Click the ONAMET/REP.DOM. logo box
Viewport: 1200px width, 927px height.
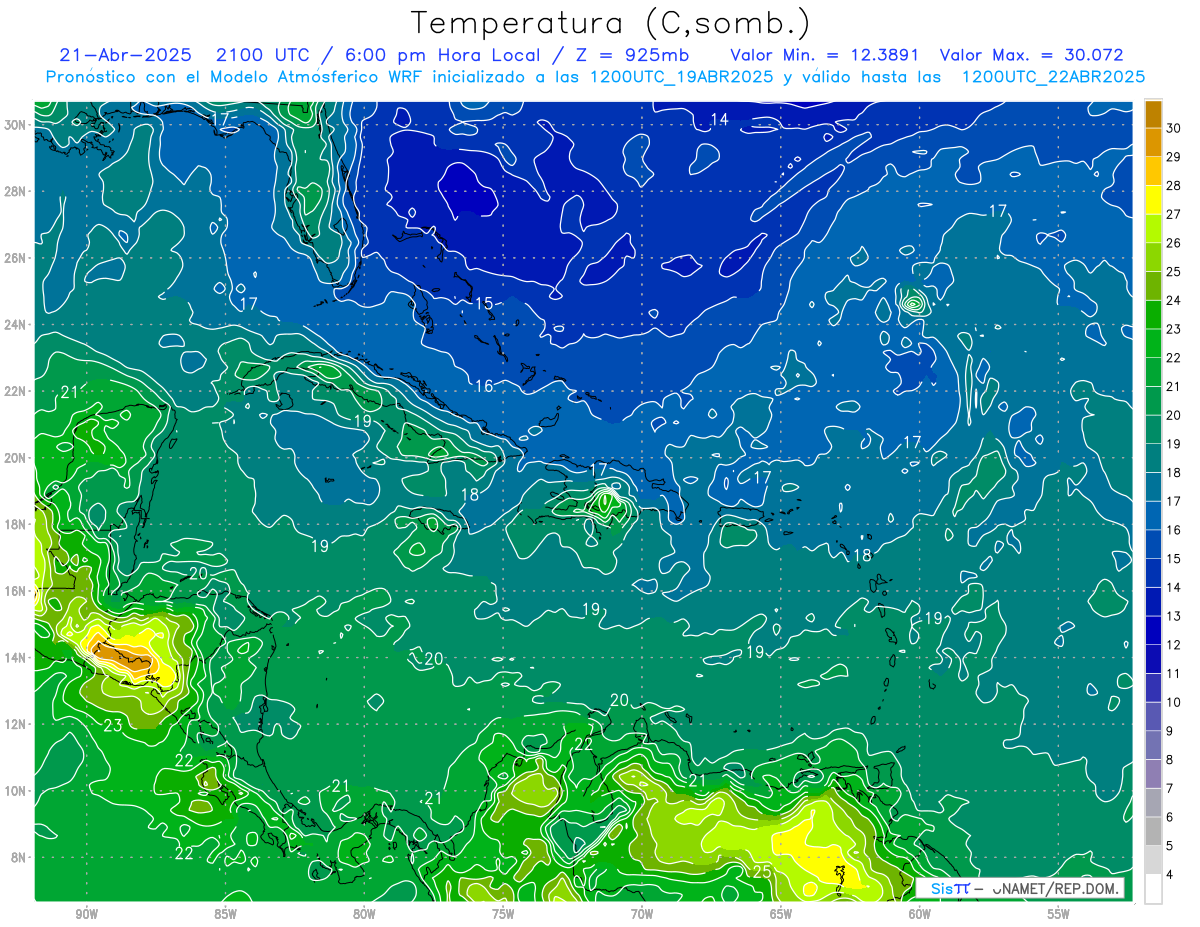pos(1020,888)
